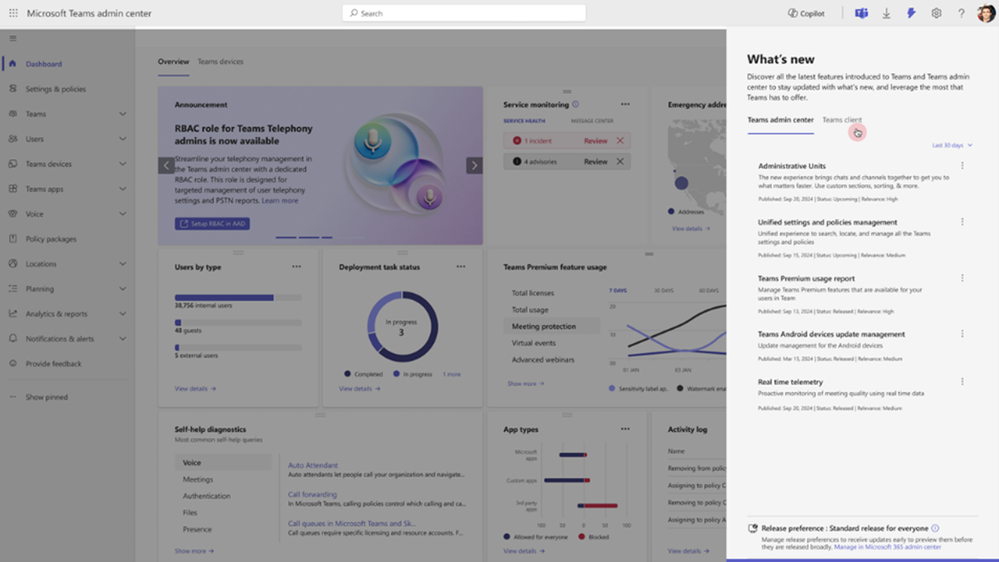The height and width of the screenshot is (562, 999).
Task: Open the Call forwarding help link
Action: [x=312, y=494]
